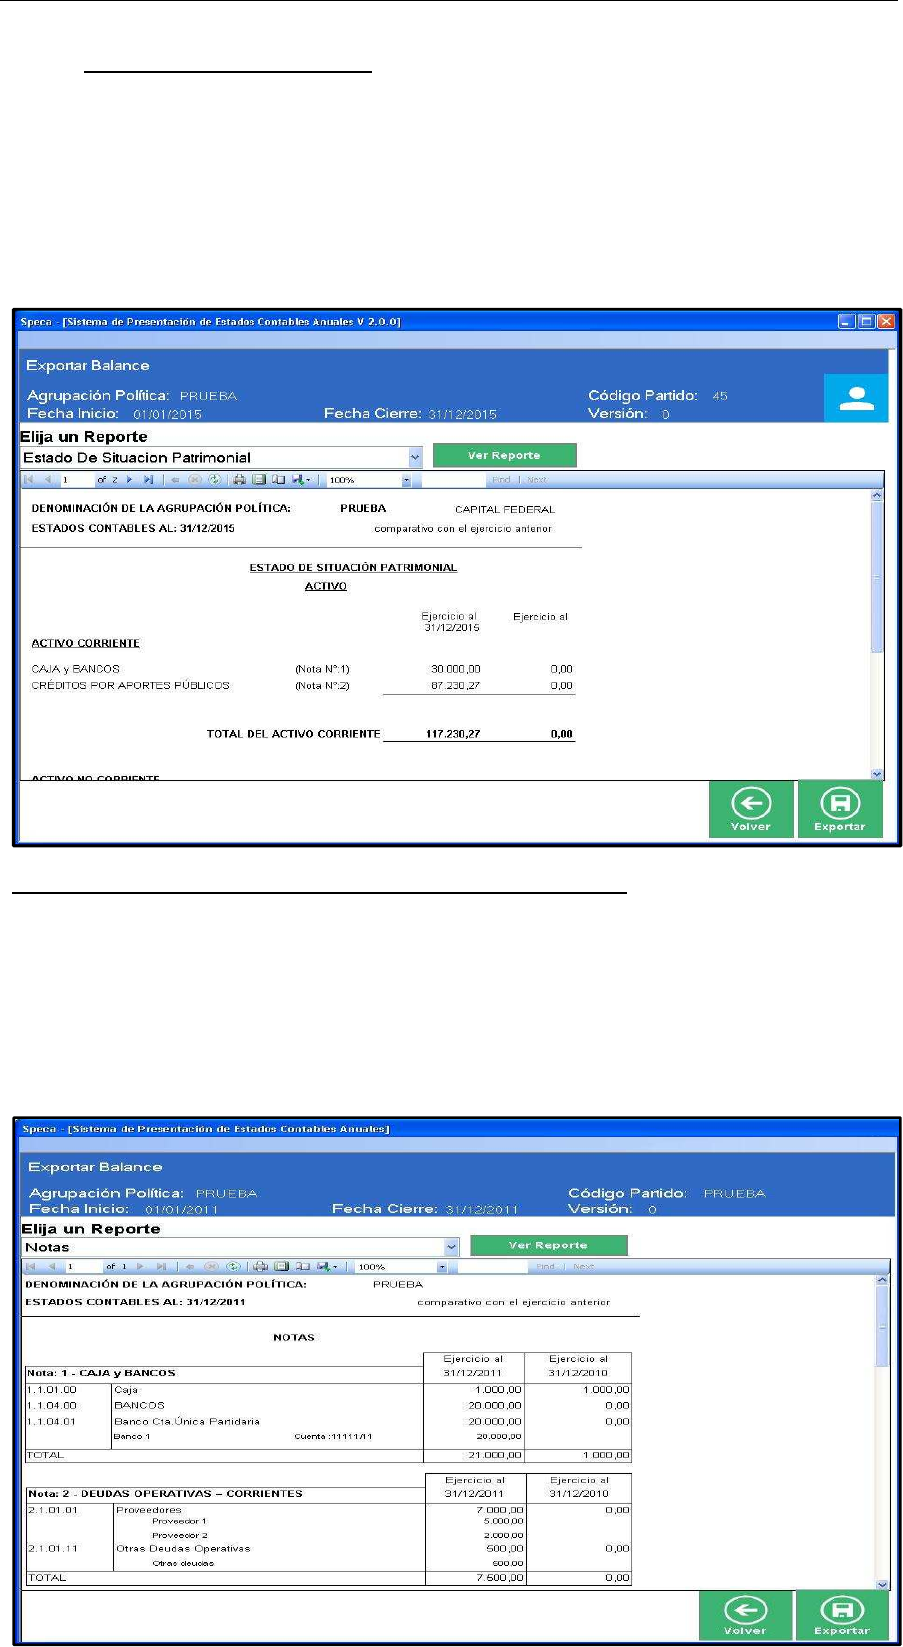Open the Estado De Situacion Patrimonial report dropdown
903x1647 pixels.
(416, 457)
